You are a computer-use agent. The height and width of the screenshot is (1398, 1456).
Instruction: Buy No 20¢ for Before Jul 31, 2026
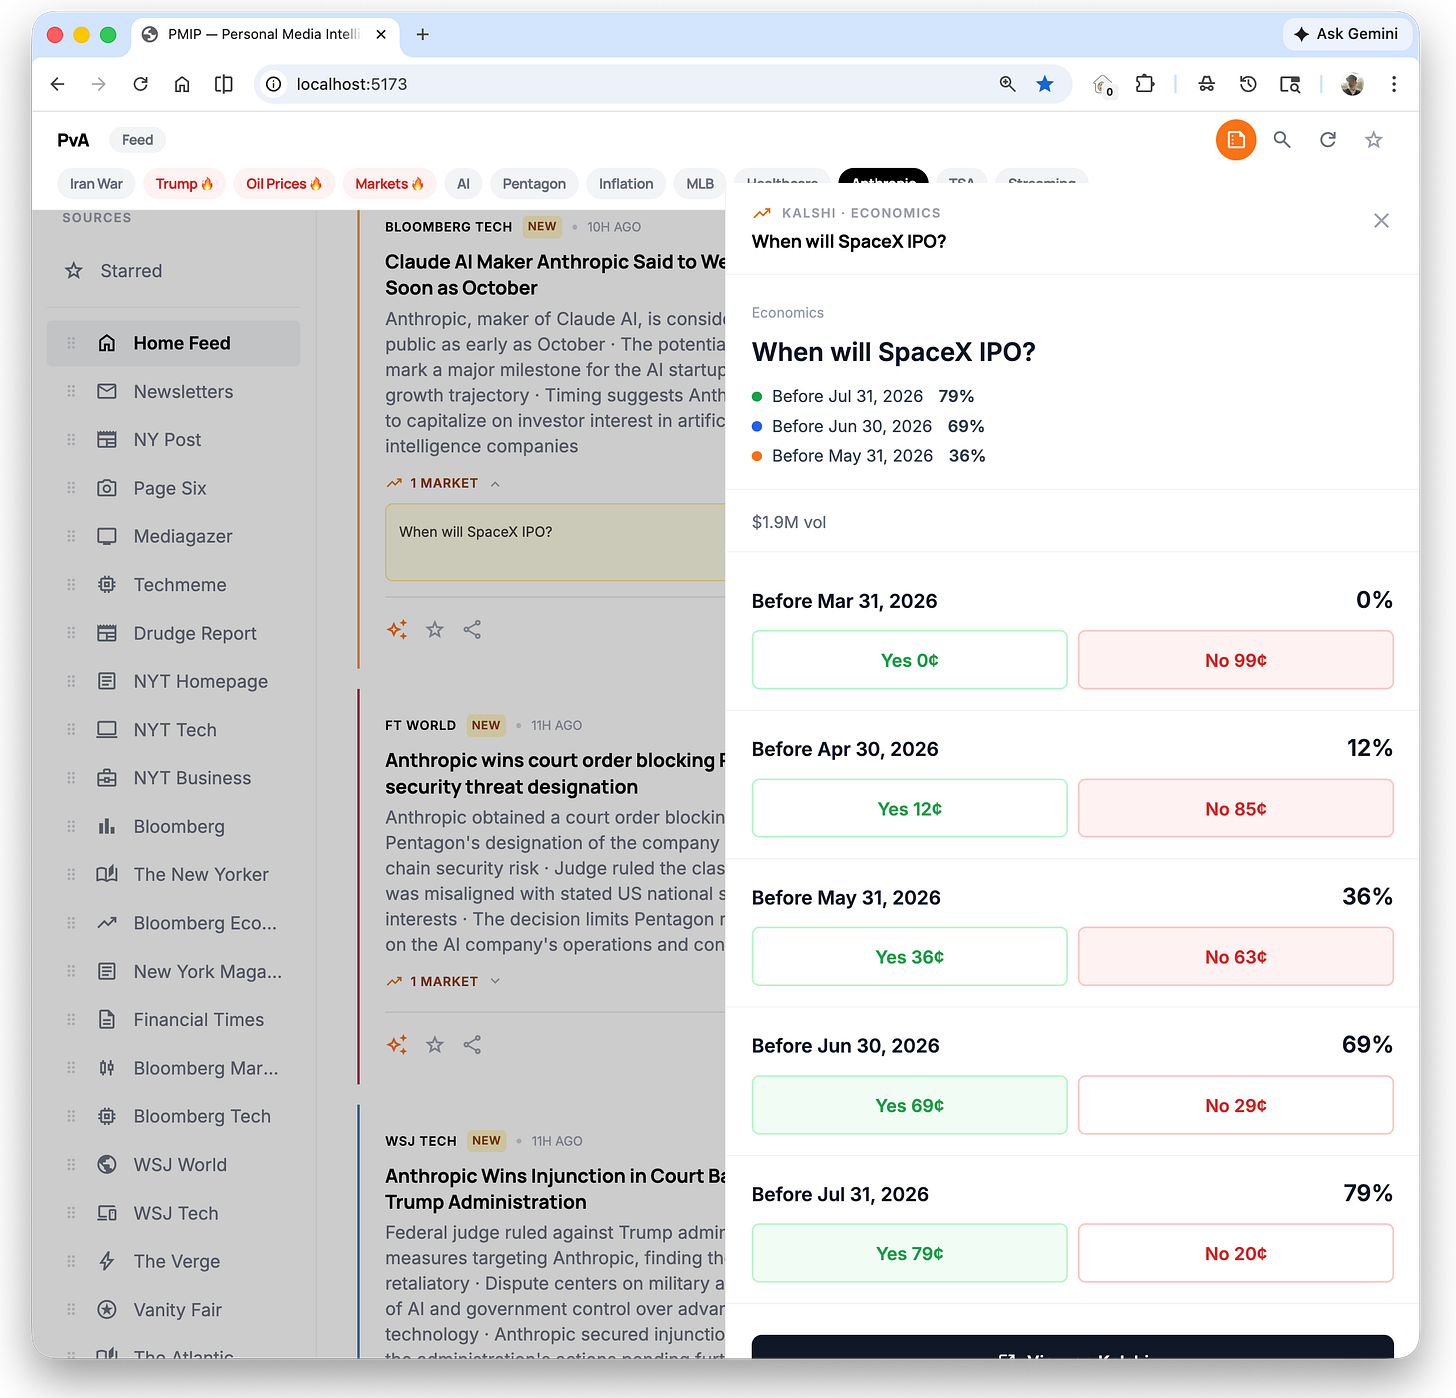[x=1235, y=1253]
